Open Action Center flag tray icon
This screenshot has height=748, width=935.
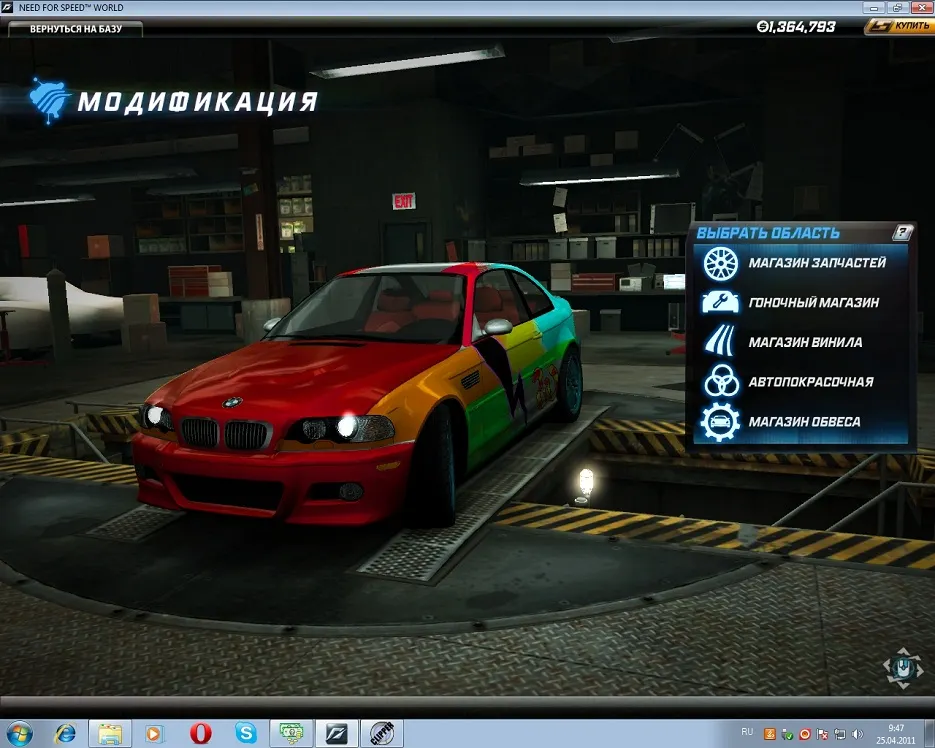(822, 734)
